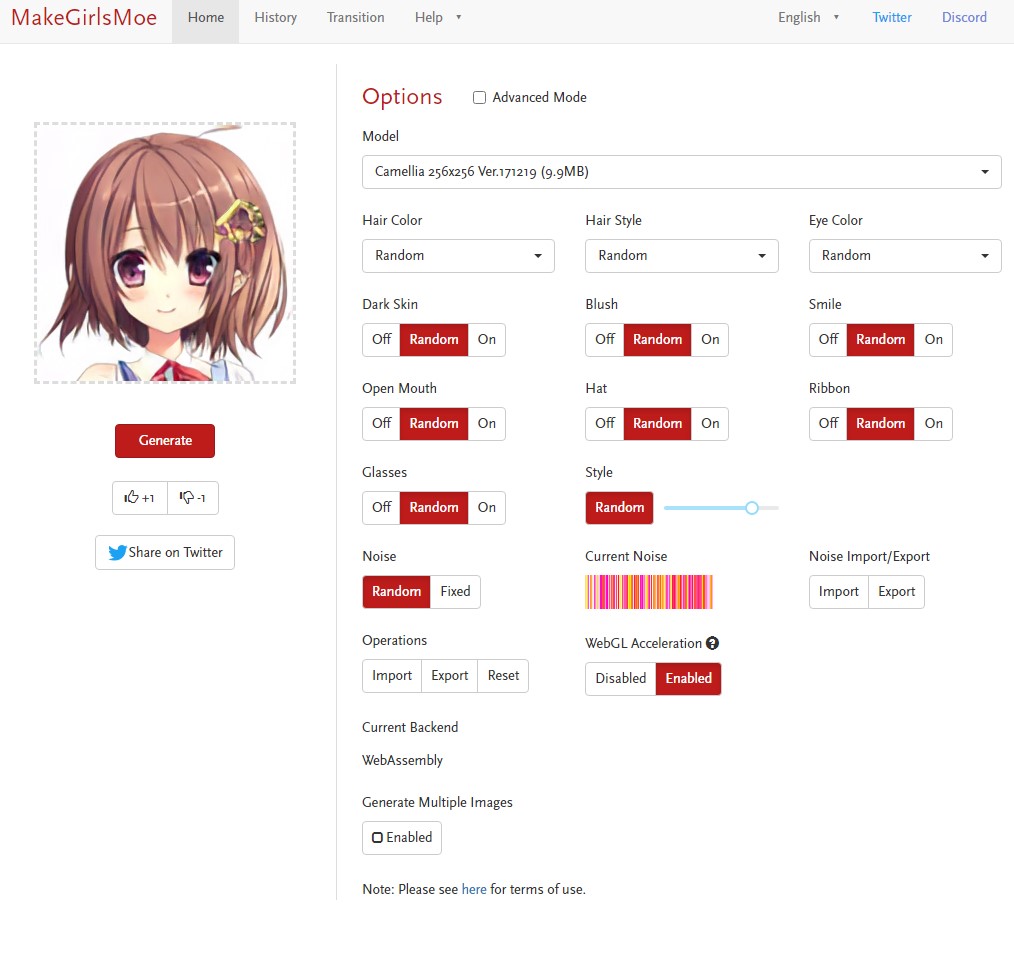Click the thumbs down -1 button
This screenshot has width=1014, height=953.
[193, 498]
